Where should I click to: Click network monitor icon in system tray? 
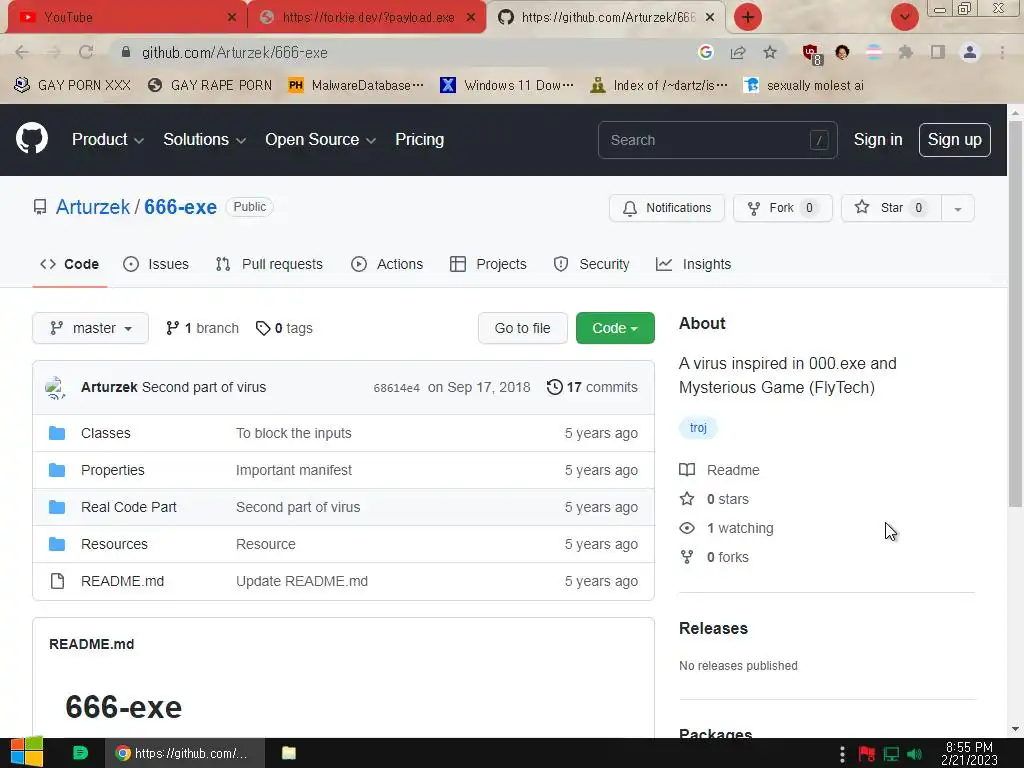(x=891, y=755)
